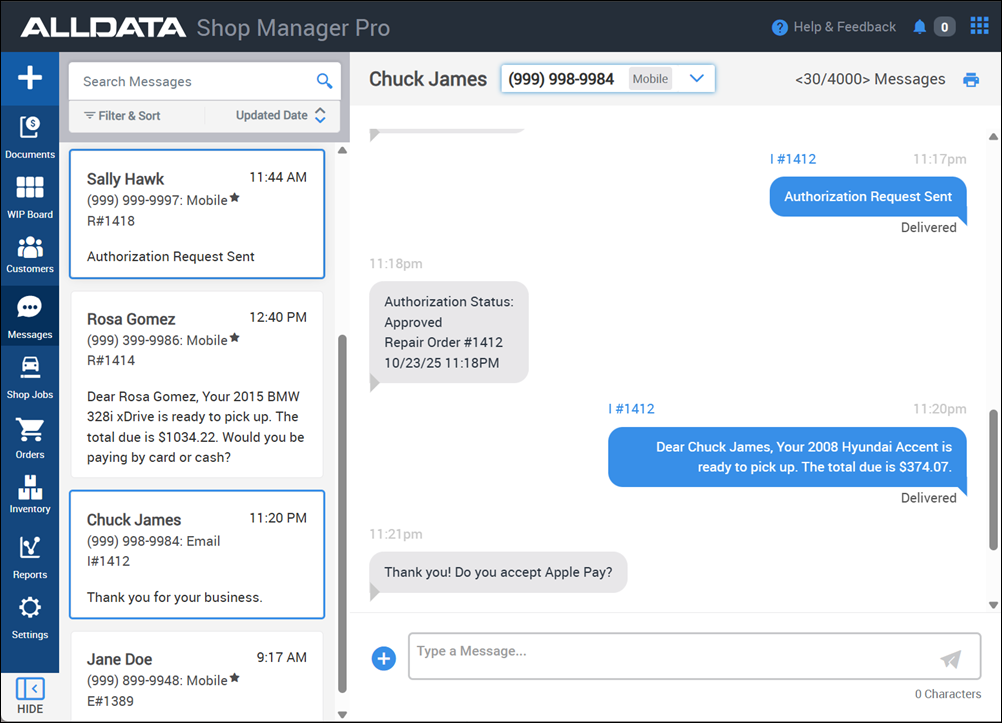Click R#1418 in Sally Hawk card
Image resolution: width=1002 pixels, height=723 pixels.
coord(111,221)
